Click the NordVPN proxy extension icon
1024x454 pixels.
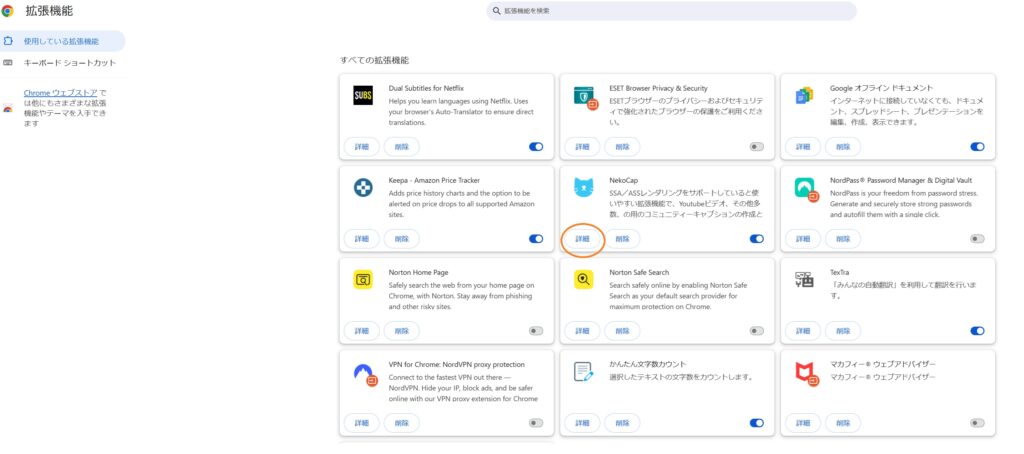click(x=365, y=374)
